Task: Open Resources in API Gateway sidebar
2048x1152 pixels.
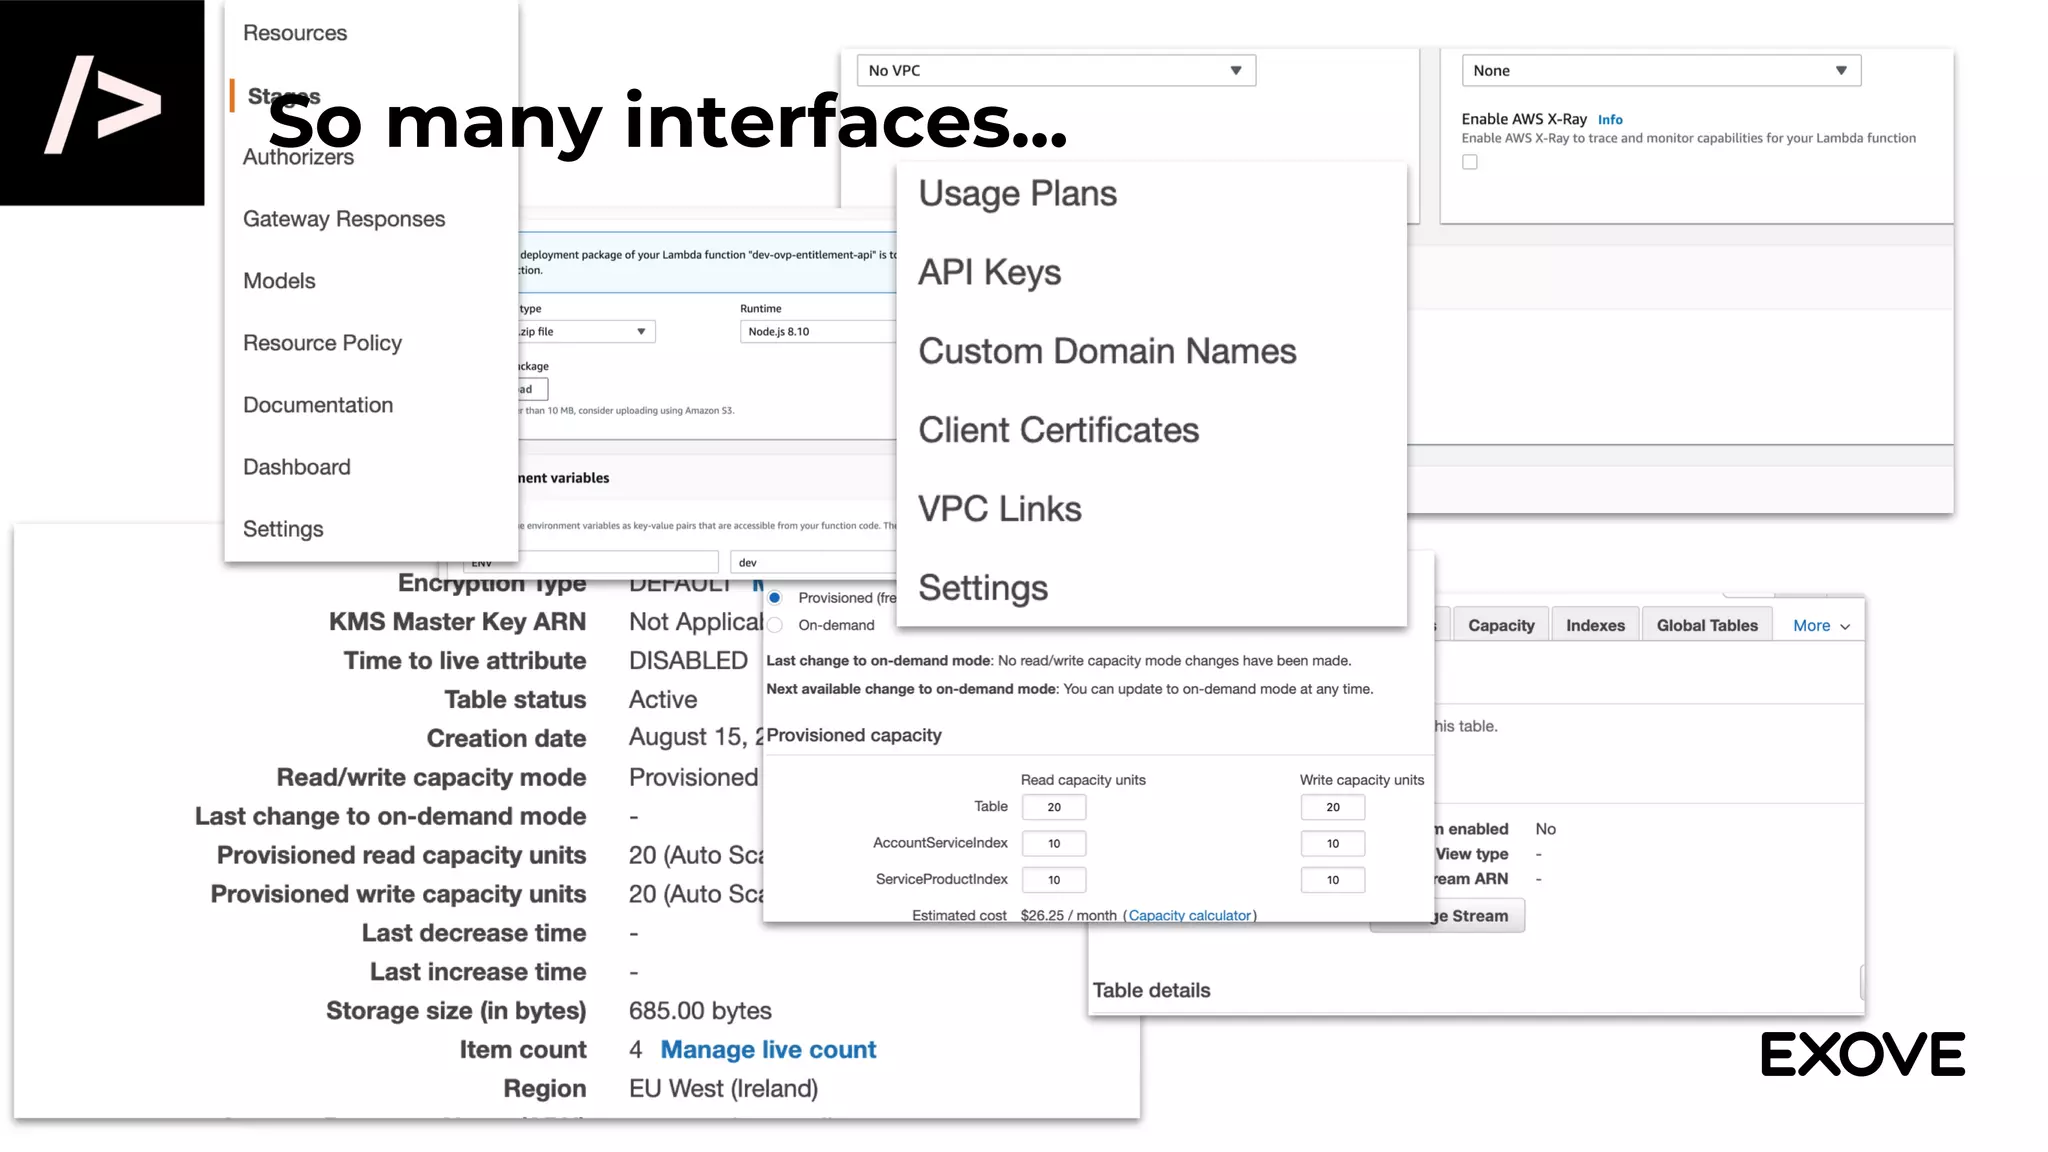Action: tap(295, 33)
